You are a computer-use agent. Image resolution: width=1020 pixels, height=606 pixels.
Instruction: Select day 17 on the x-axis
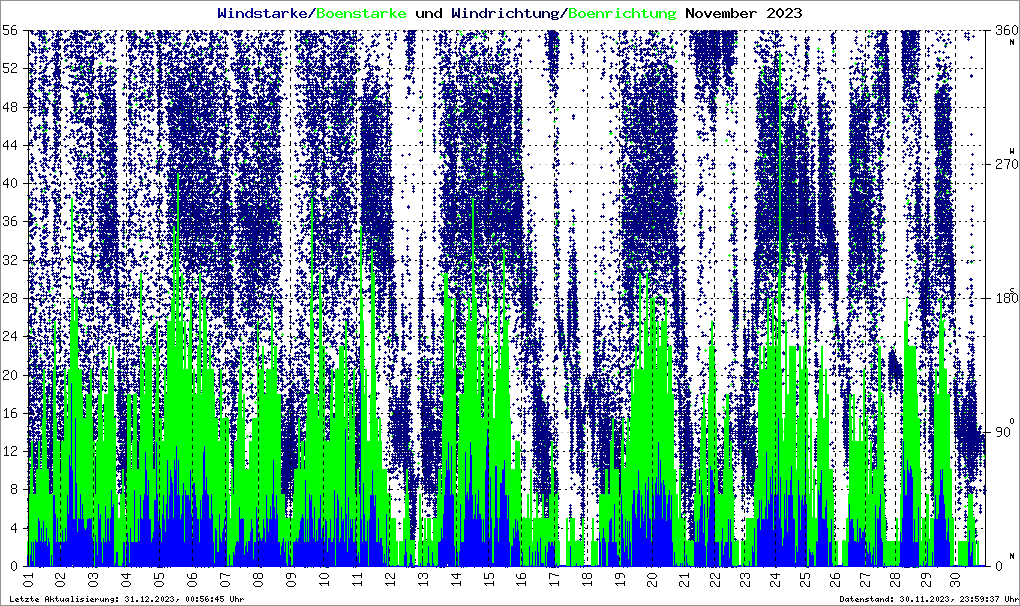[553, 580]
